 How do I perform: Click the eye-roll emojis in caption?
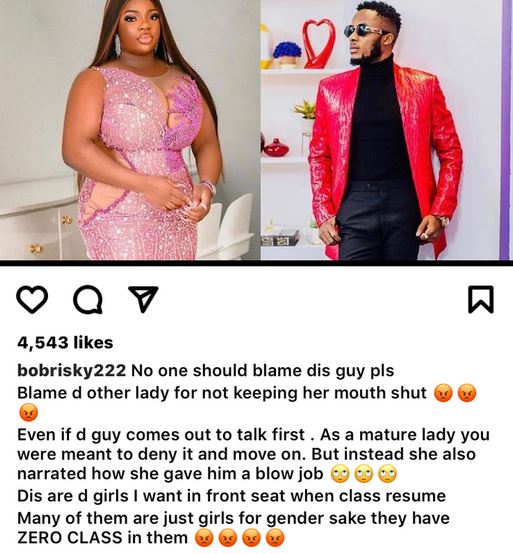pyautogui.click(x=364, y=474)
